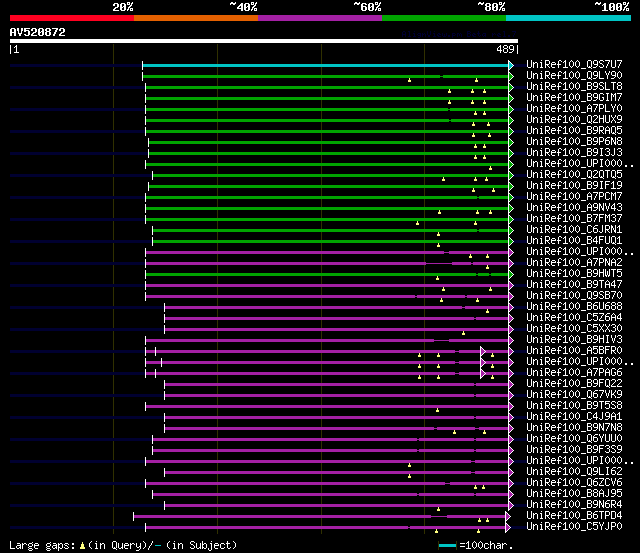640x553 pixels.
Task: Click the purple ~60% identity legend segment
Action: [x=320, y=18]
